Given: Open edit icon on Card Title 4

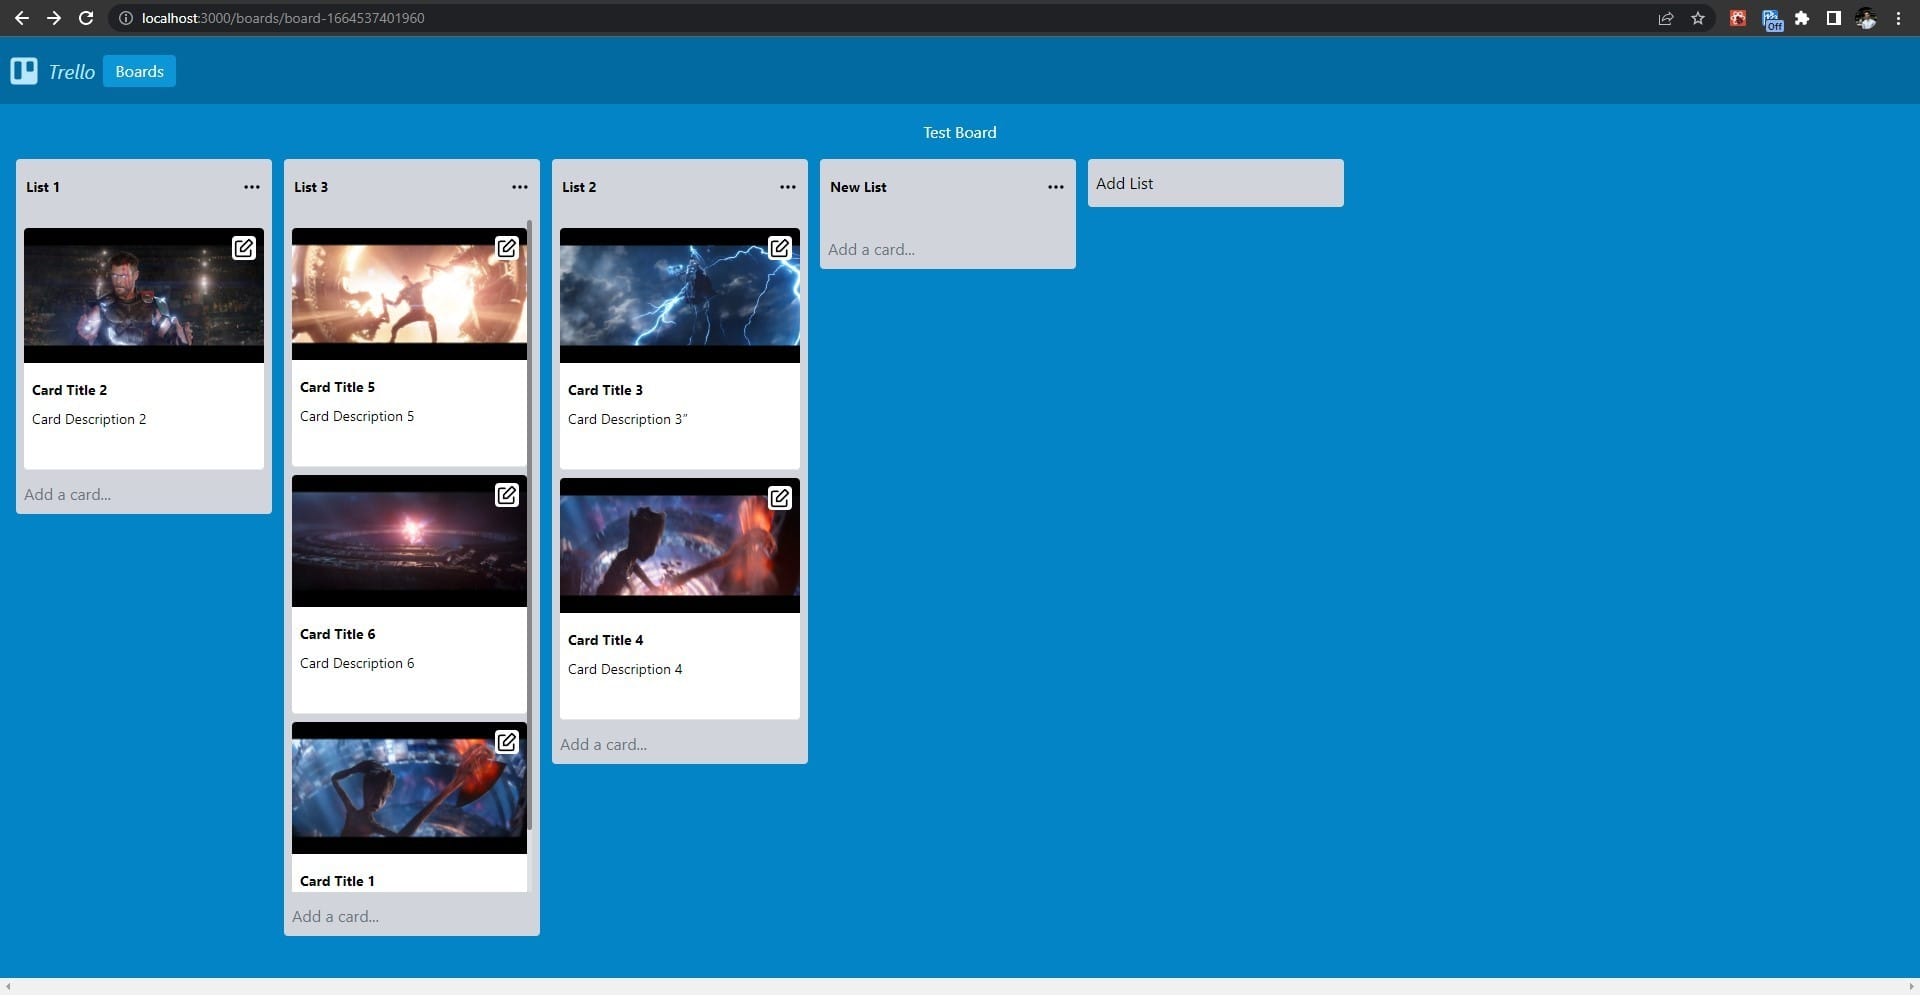Looking at the screenshot, I should point(779,498).
